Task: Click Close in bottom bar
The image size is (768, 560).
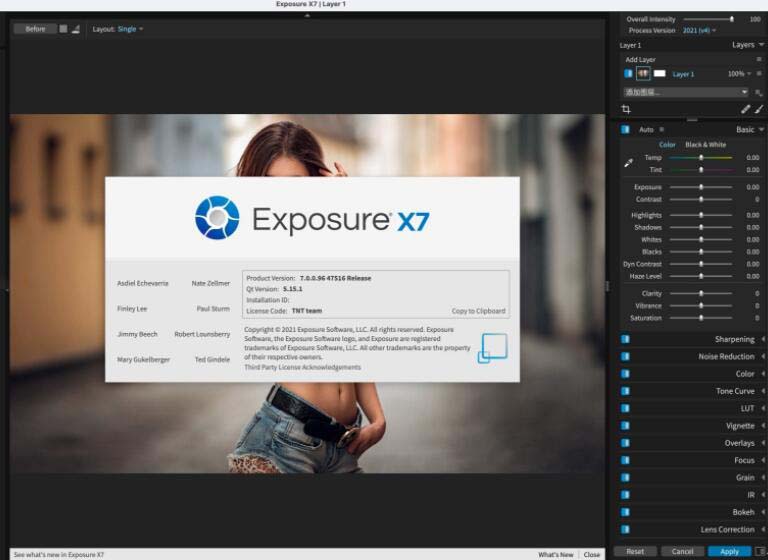Action: click(x=592, y=555)
